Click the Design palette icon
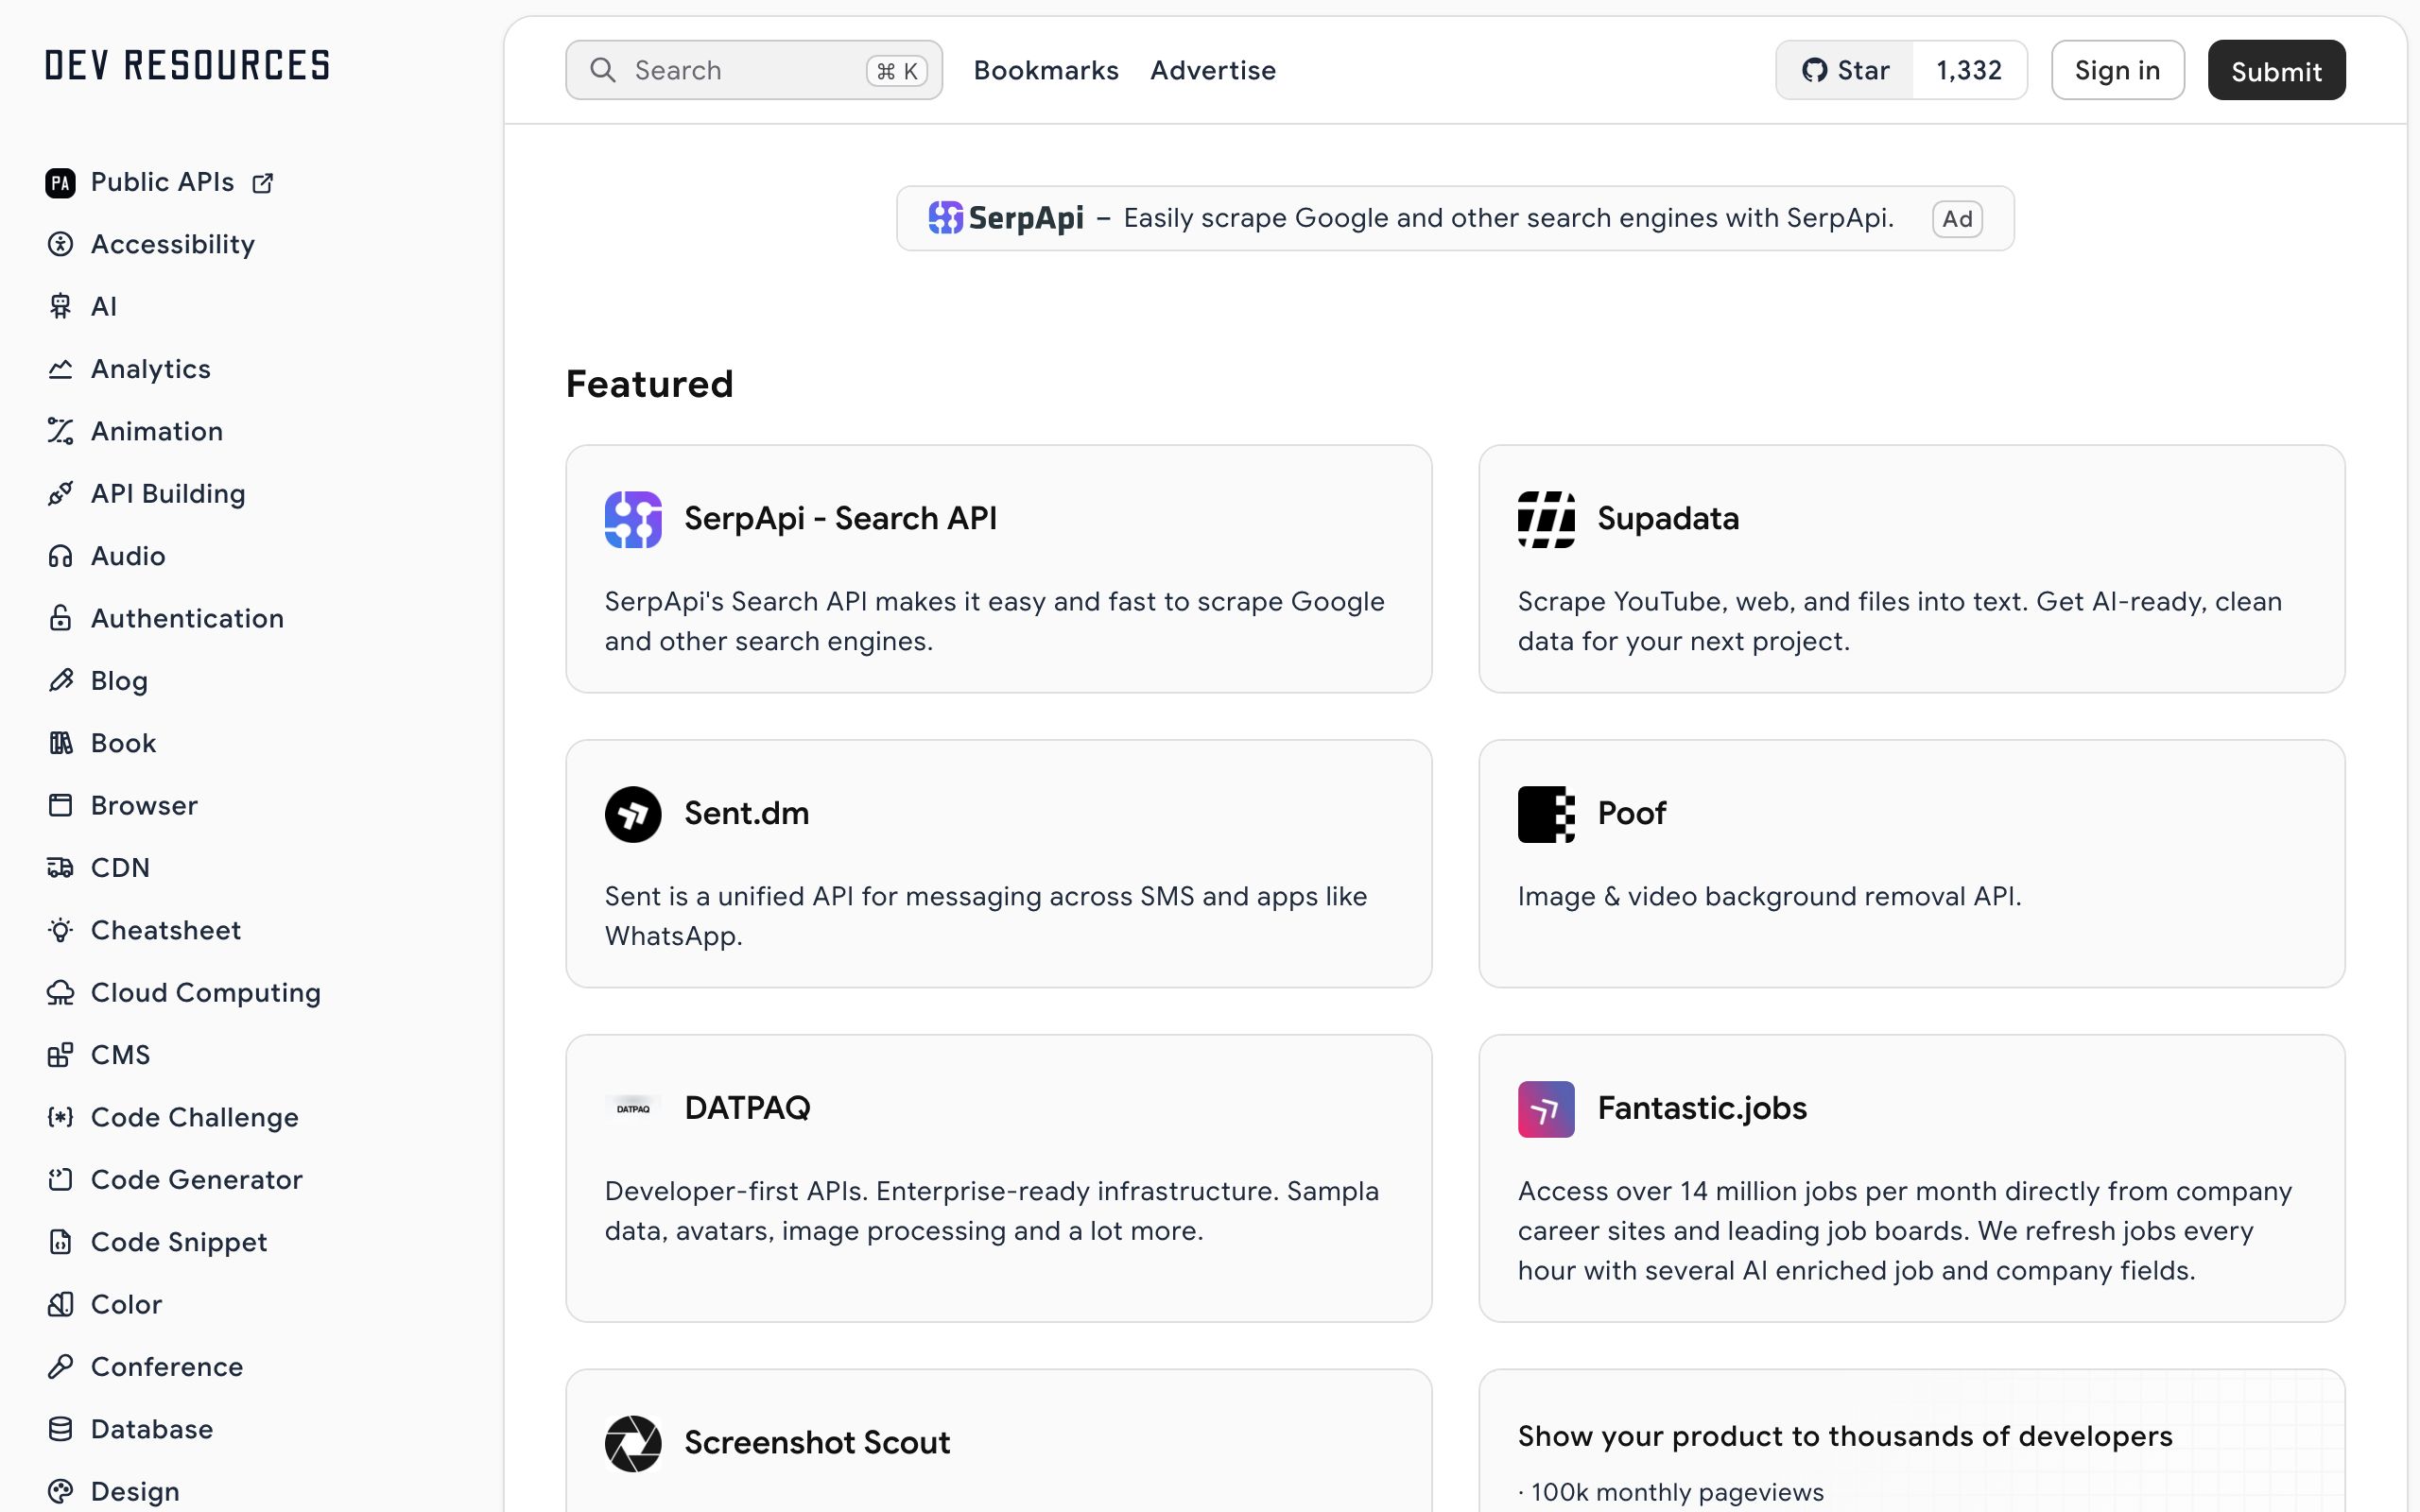This screenshot has width=2420, height=1512. pos(60,1491)
